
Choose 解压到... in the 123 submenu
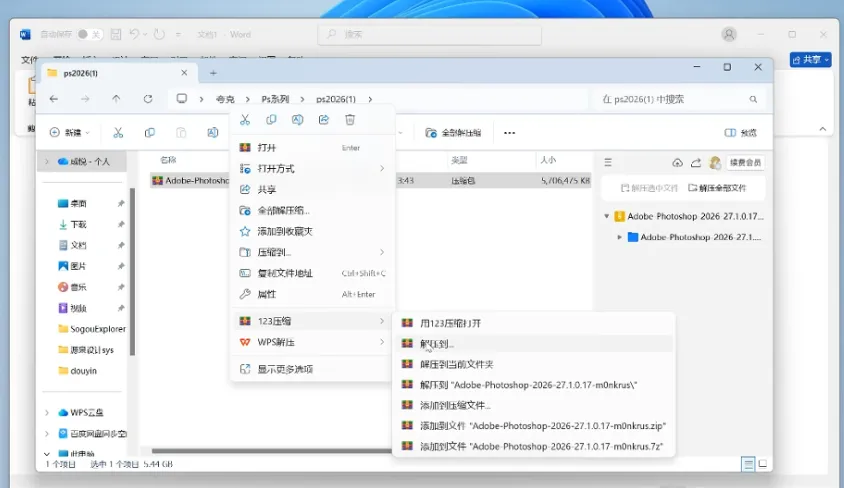pos(534,344)
